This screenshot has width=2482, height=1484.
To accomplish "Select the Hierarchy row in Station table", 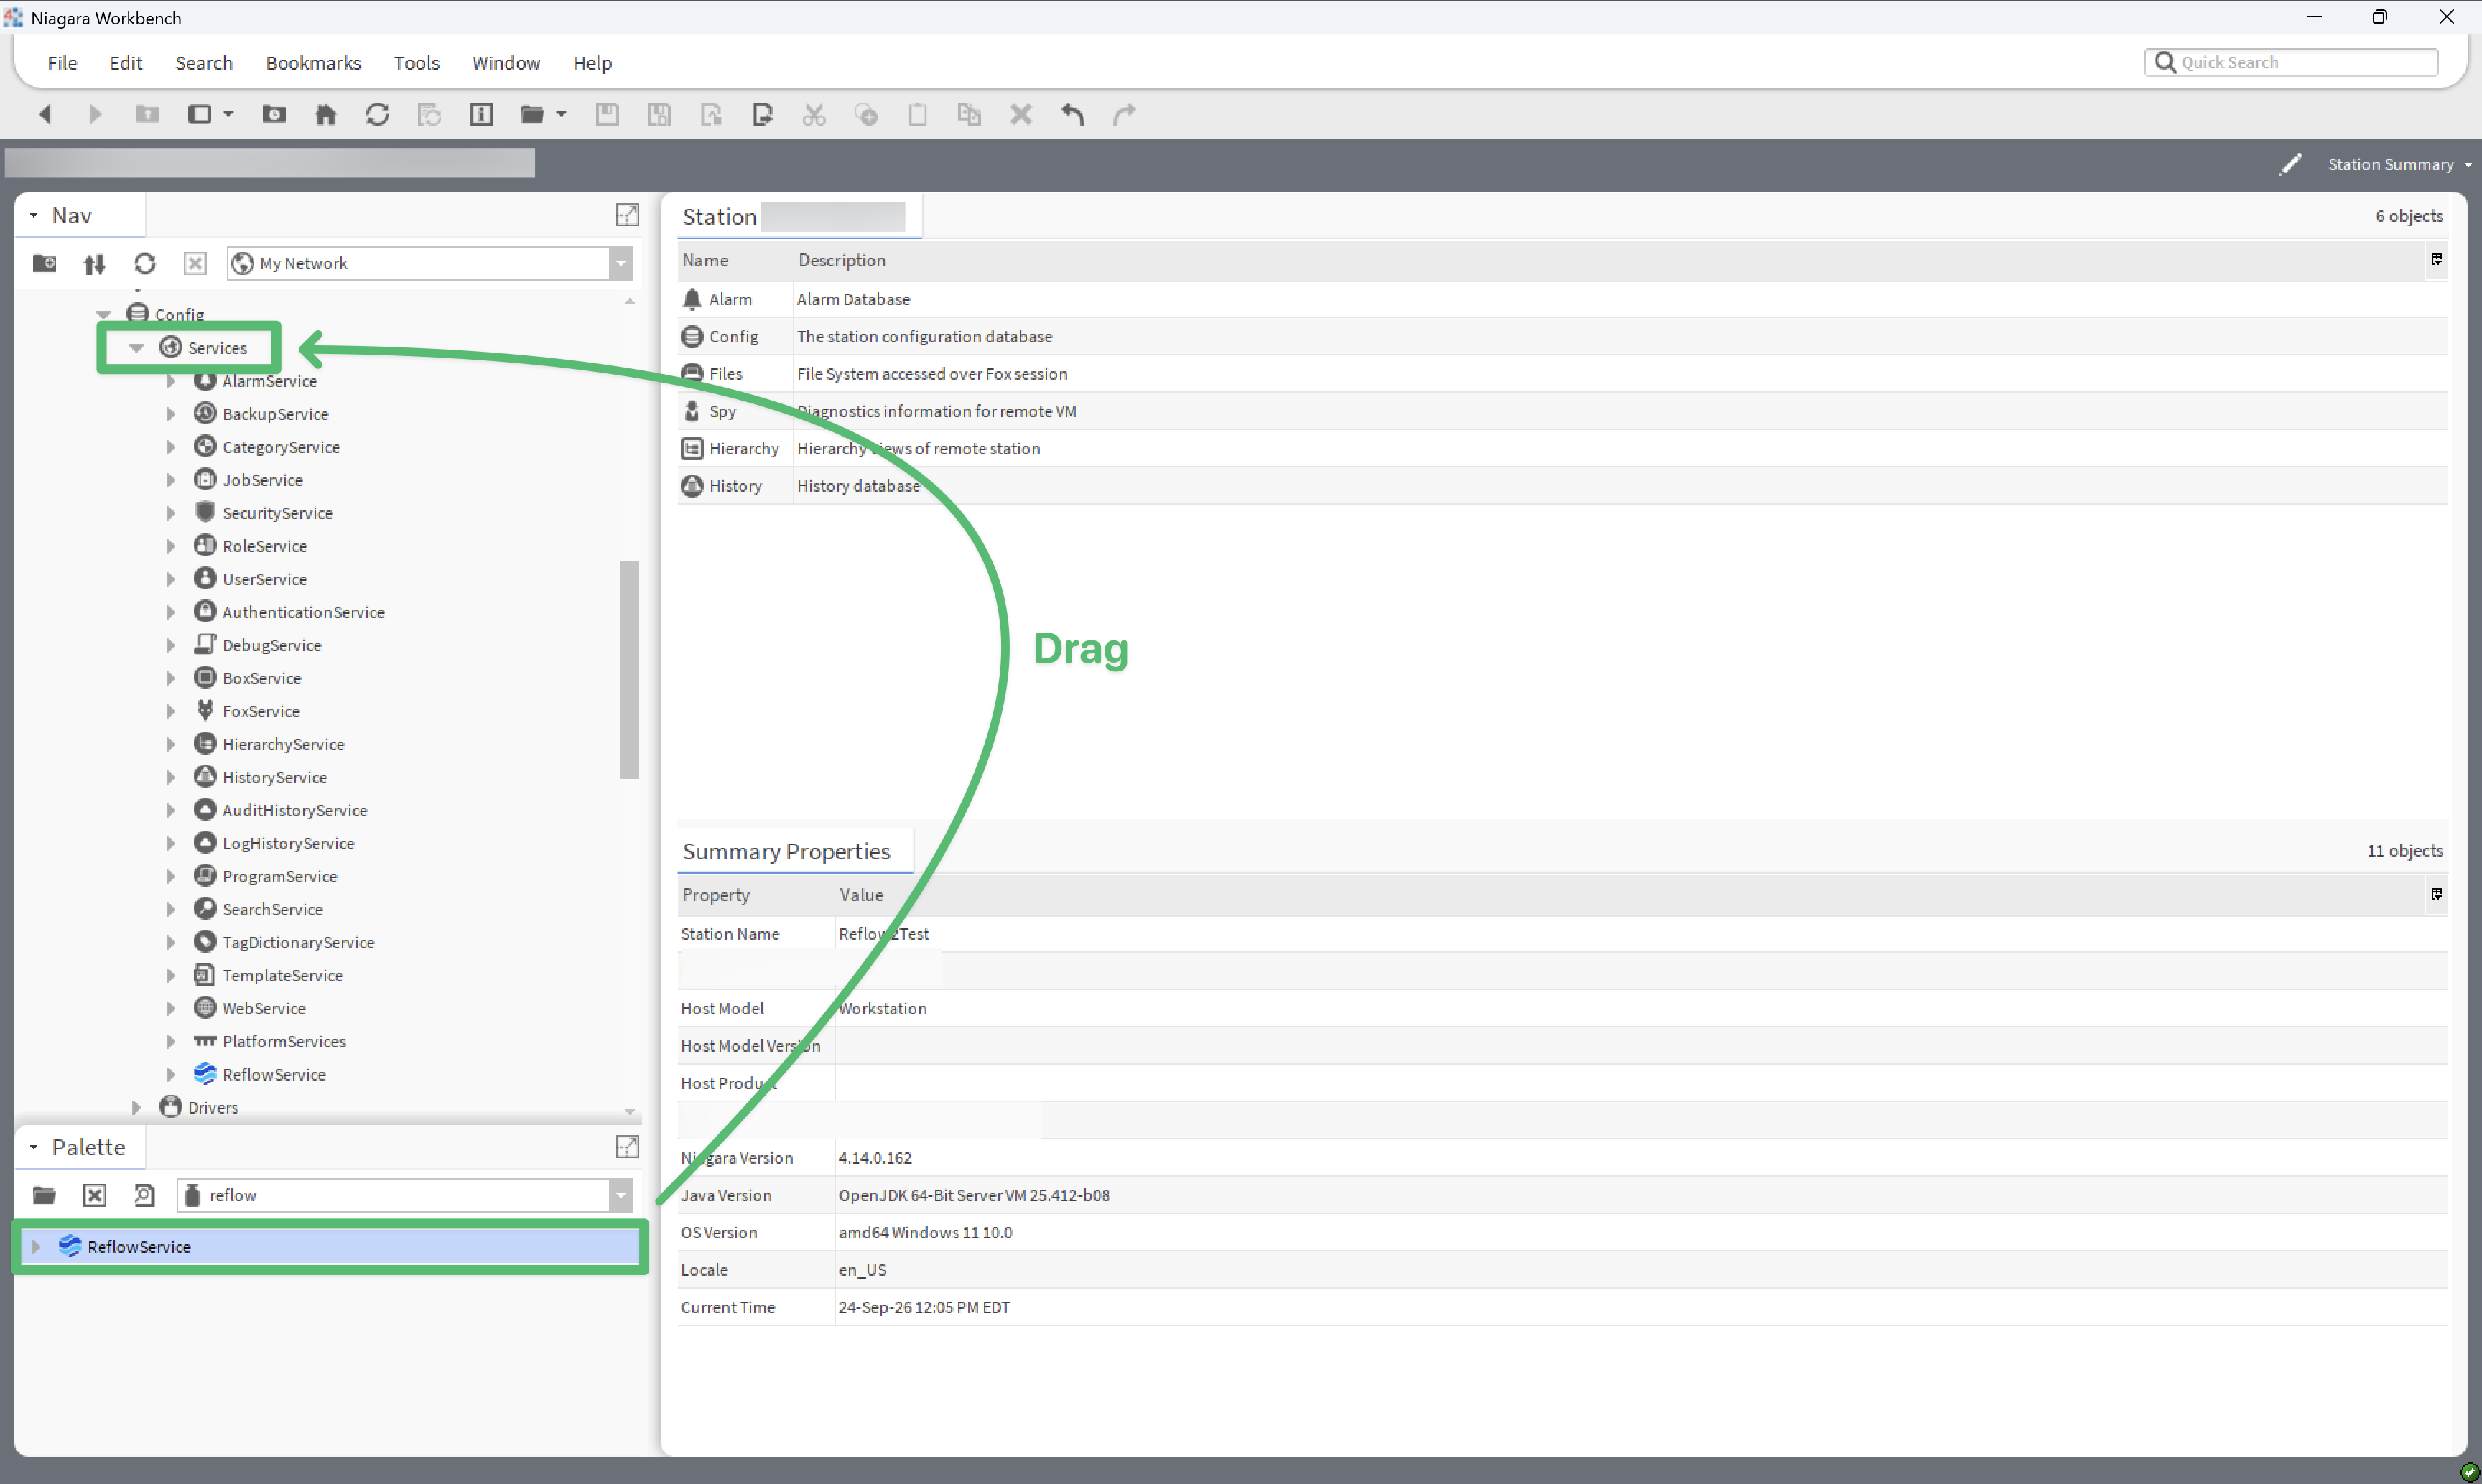I will point(1561,448).
